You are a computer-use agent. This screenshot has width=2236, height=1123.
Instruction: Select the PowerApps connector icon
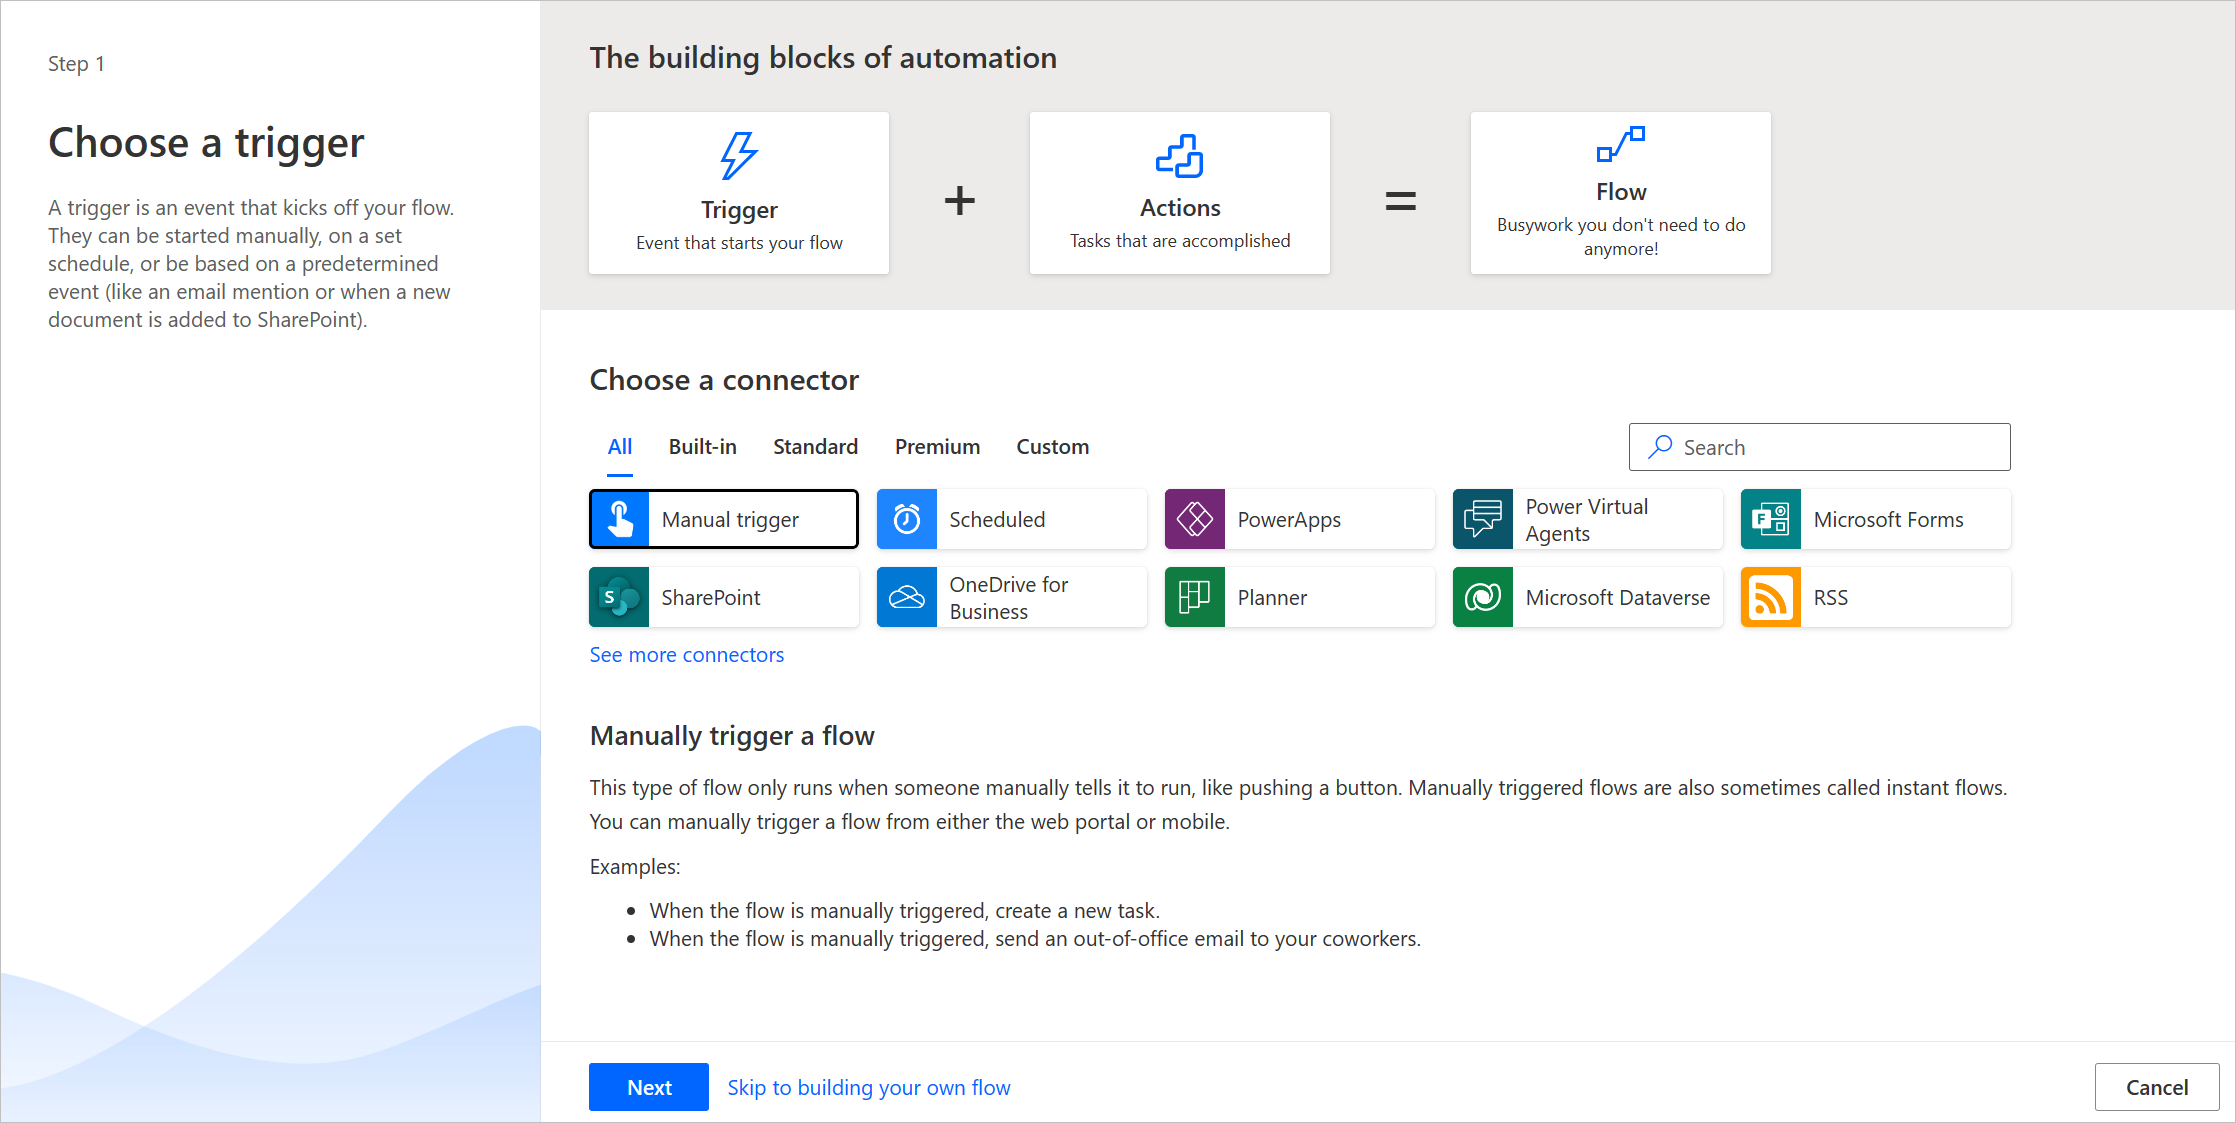[1194, 519]
